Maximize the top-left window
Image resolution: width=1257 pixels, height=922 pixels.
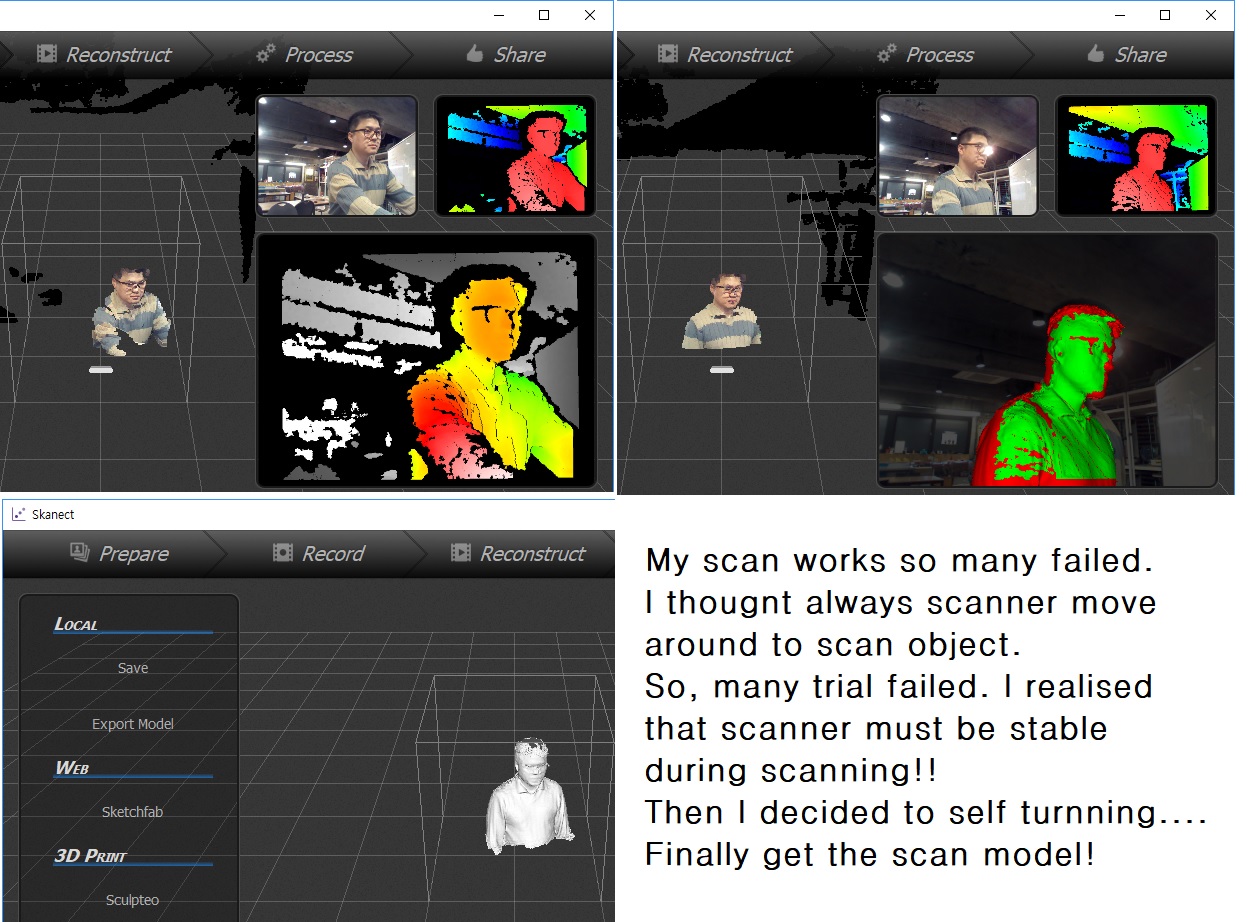(544, 15)
